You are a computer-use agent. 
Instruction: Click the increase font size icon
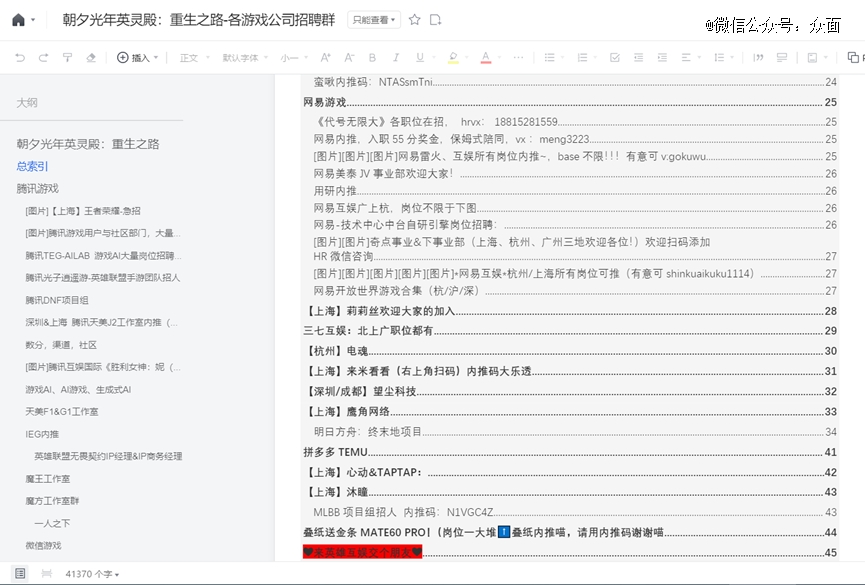pos(325,57)
